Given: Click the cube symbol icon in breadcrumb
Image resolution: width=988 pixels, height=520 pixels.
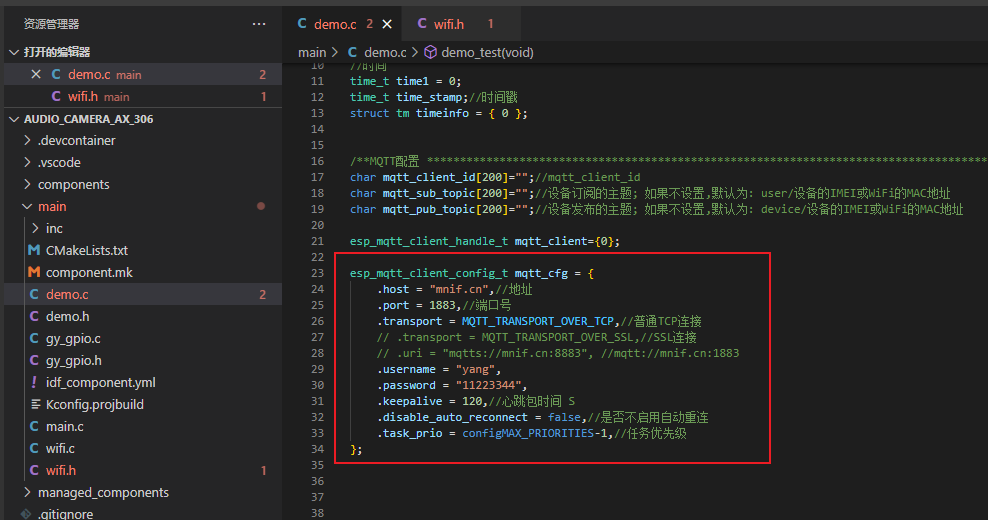Looking at the screenshot, I should pos(430,52).
